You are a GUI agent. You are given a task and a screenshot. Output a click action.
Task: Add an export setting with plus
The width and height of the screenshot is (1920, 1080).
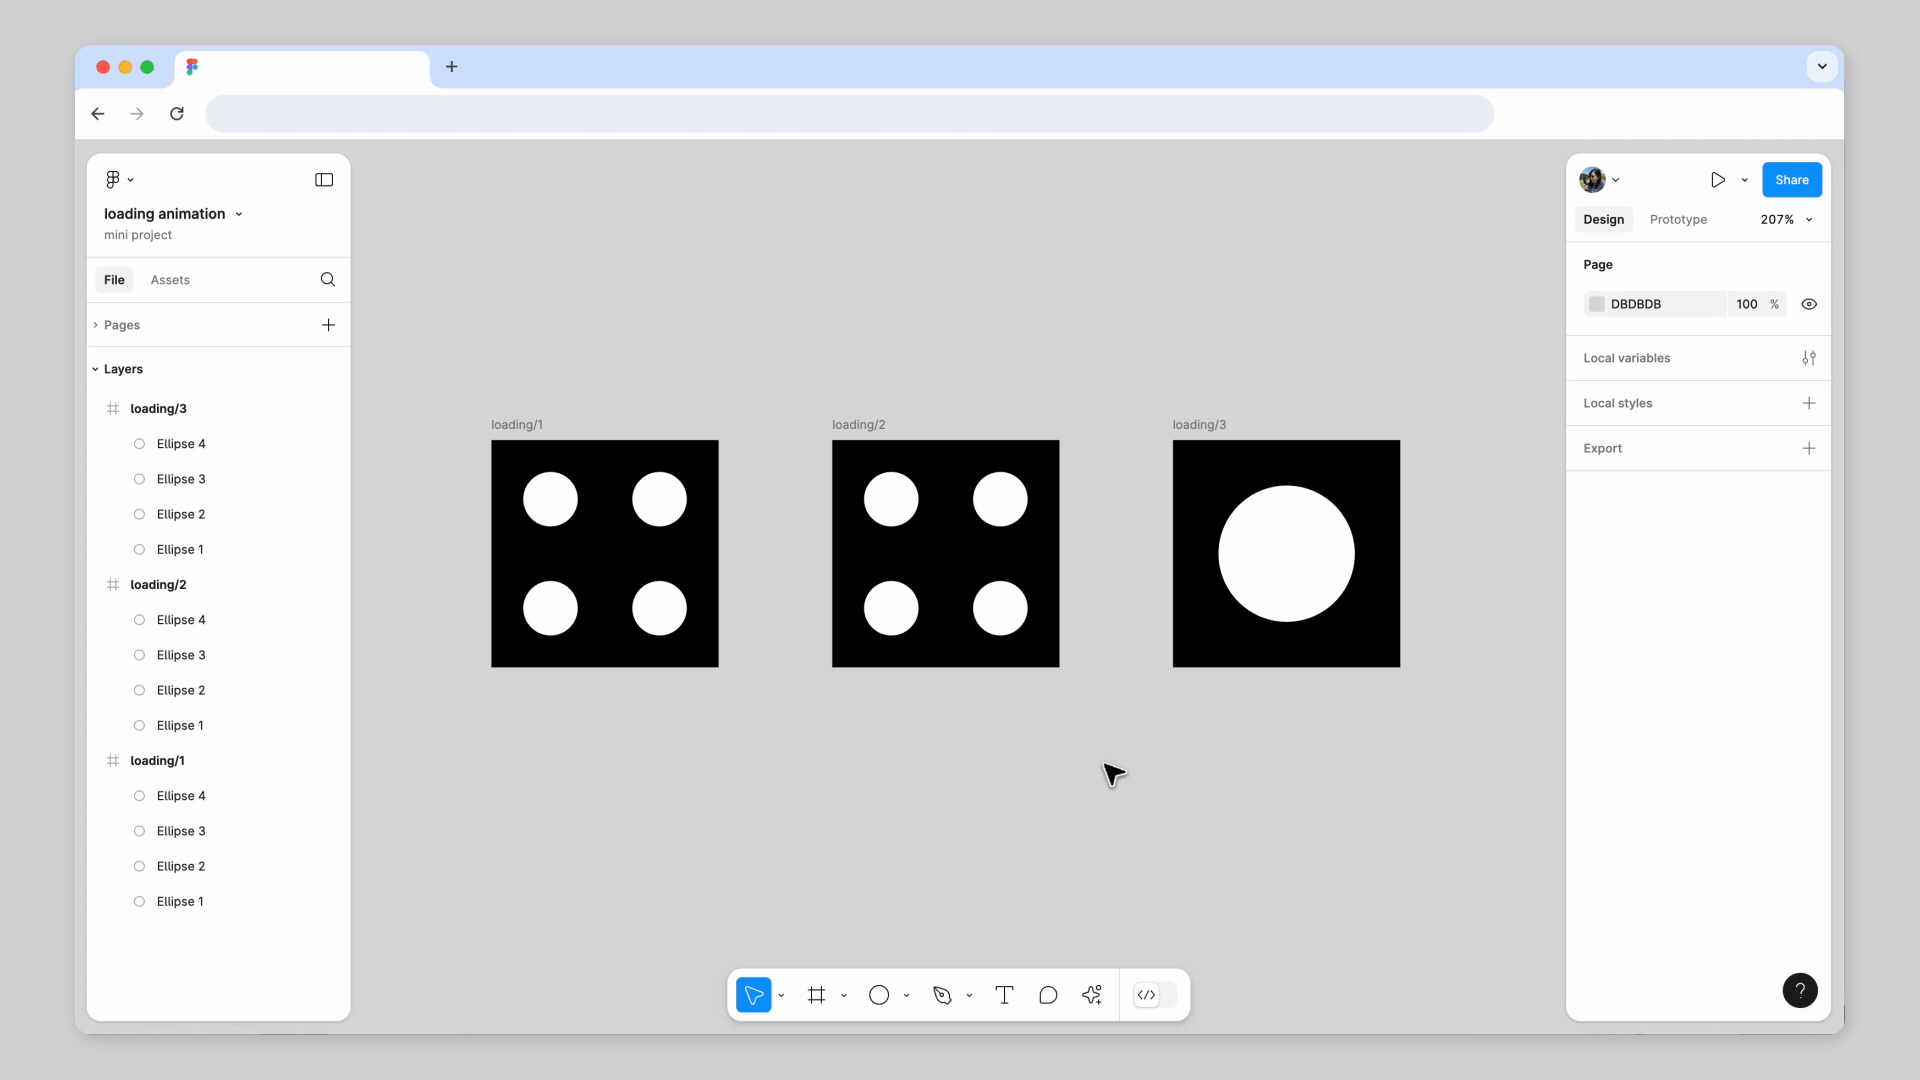point(1809,448)
